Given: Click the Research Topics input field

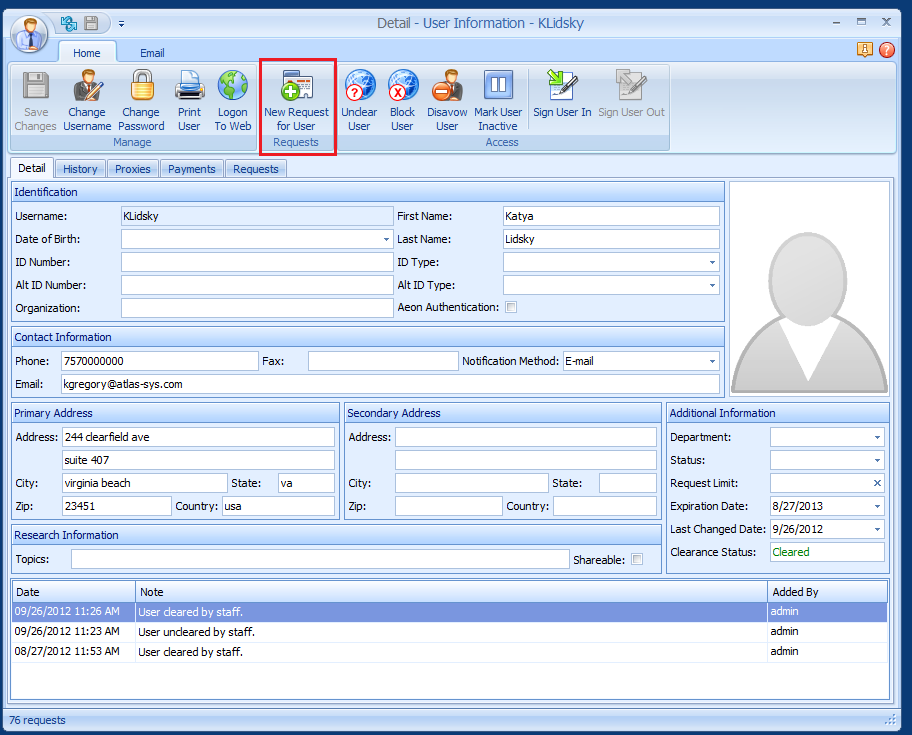Looking at the screenshot, I should tap(319, 560).
